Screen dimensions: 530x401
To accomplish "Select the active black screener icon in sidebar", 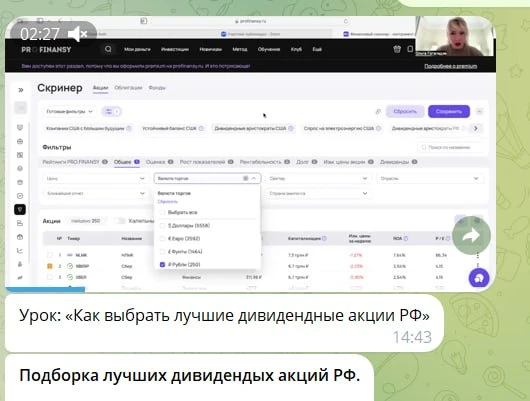I will (x=20, y=210).
